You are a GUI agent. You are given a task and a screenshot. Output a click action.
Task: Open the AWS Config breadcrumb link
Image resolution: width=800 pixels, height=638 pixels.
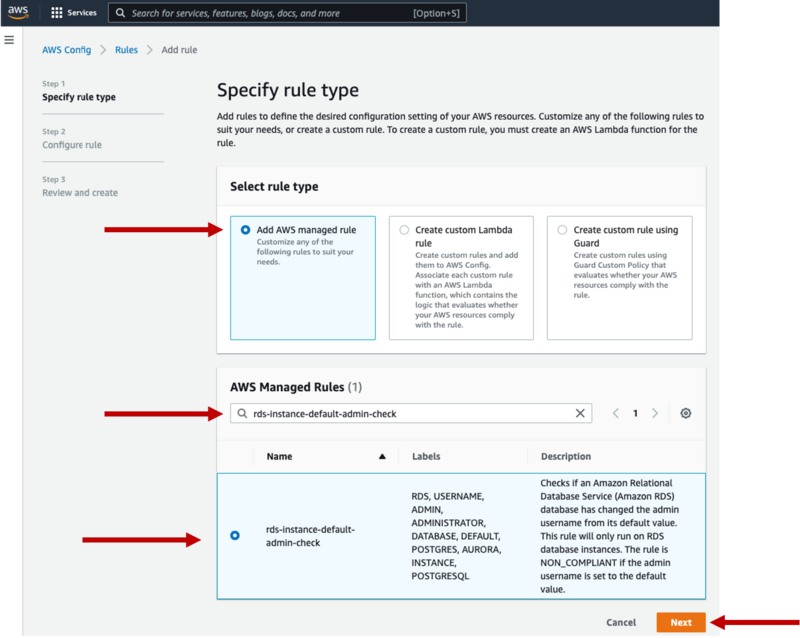[67, 50]
